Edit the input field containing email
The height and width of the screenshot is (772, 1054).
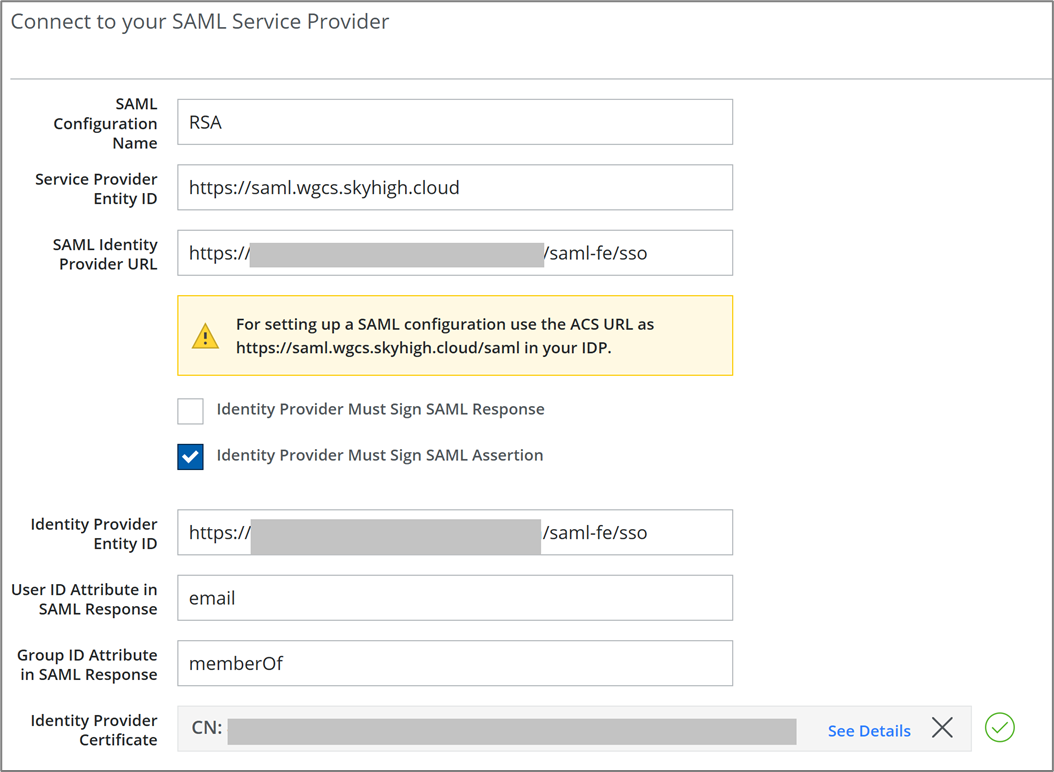454,598
